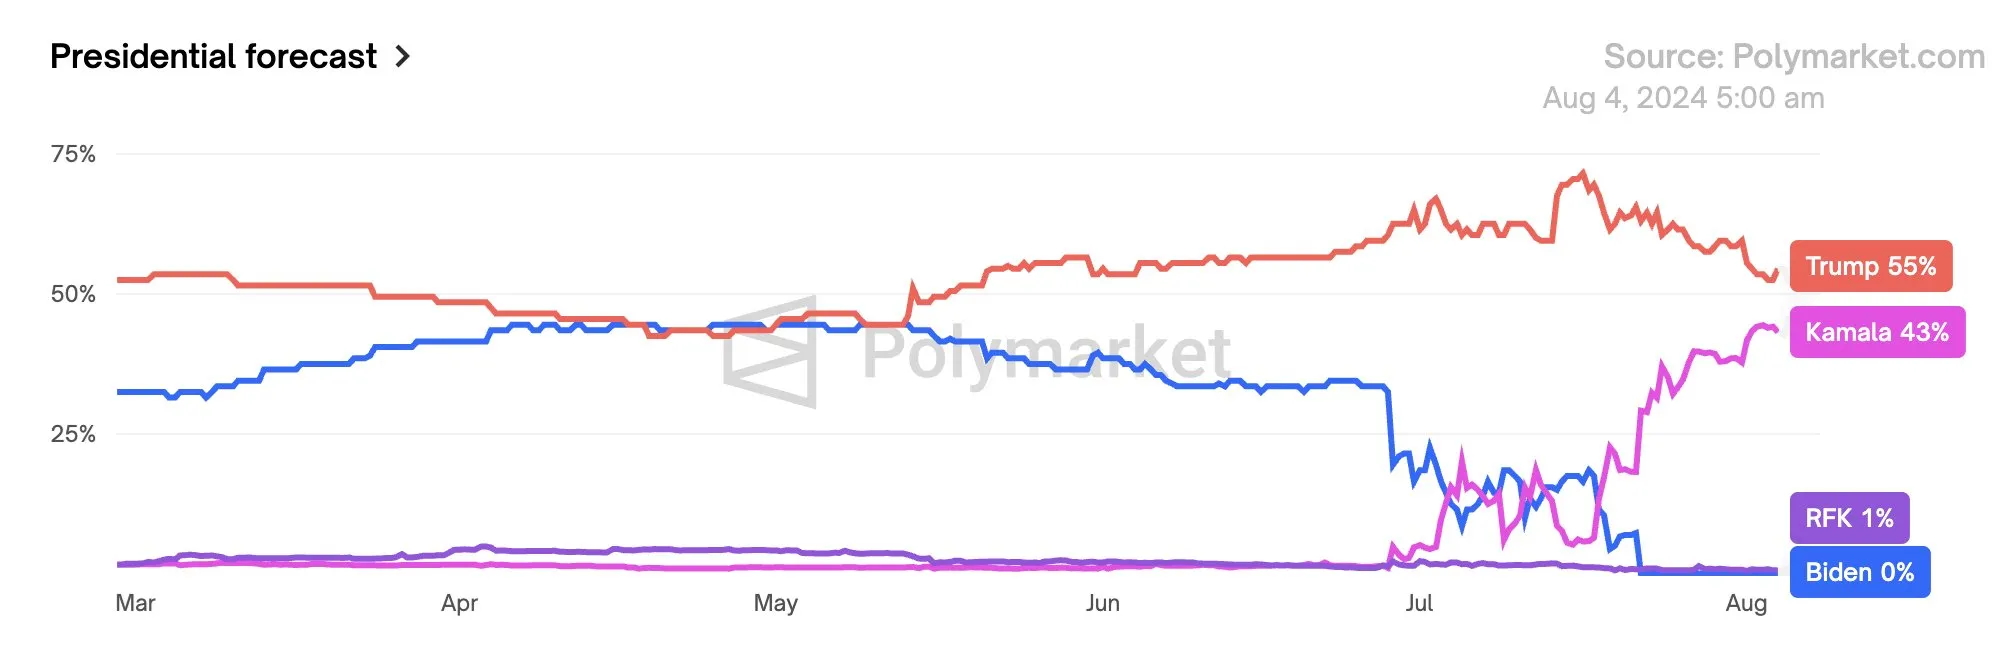Screen dimensions: 2016x668
Task: Click the Aug 4, 2024 5:00 am timestamp
Action: tap(1683, 98)
